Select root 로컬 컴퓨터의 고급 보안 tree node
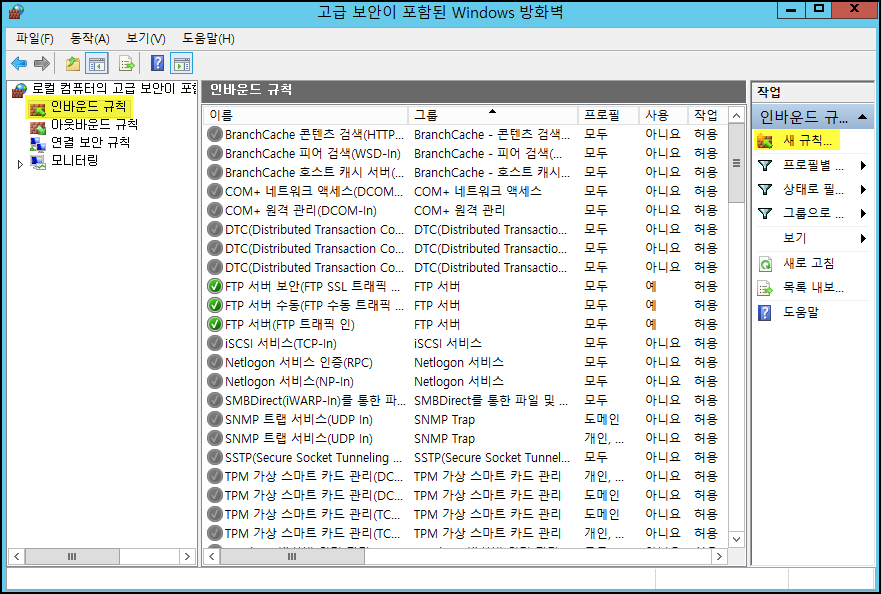The image size is (881, 594). pos(114,88)
